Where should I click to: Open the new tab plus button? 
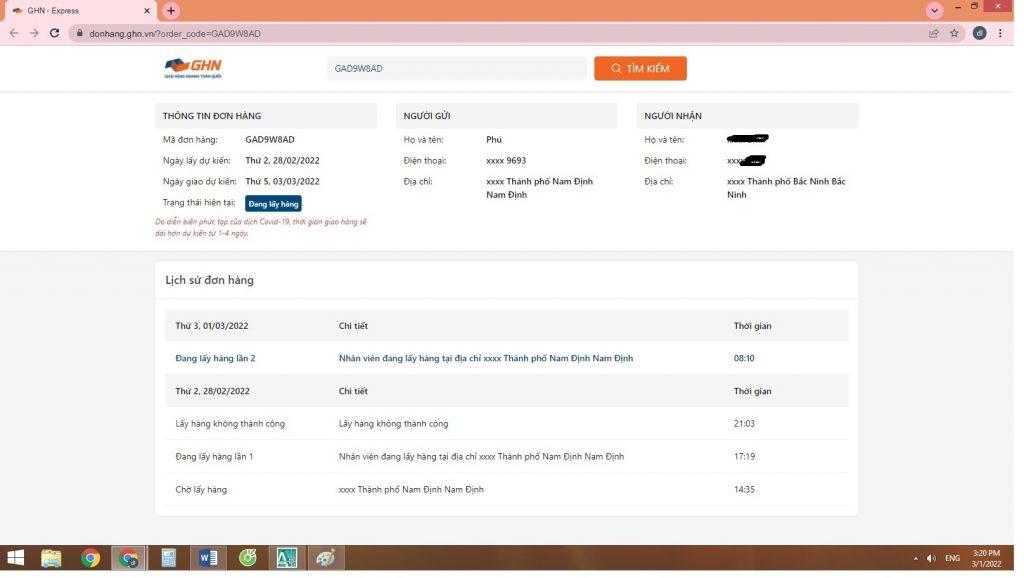(x=171, y=10)
